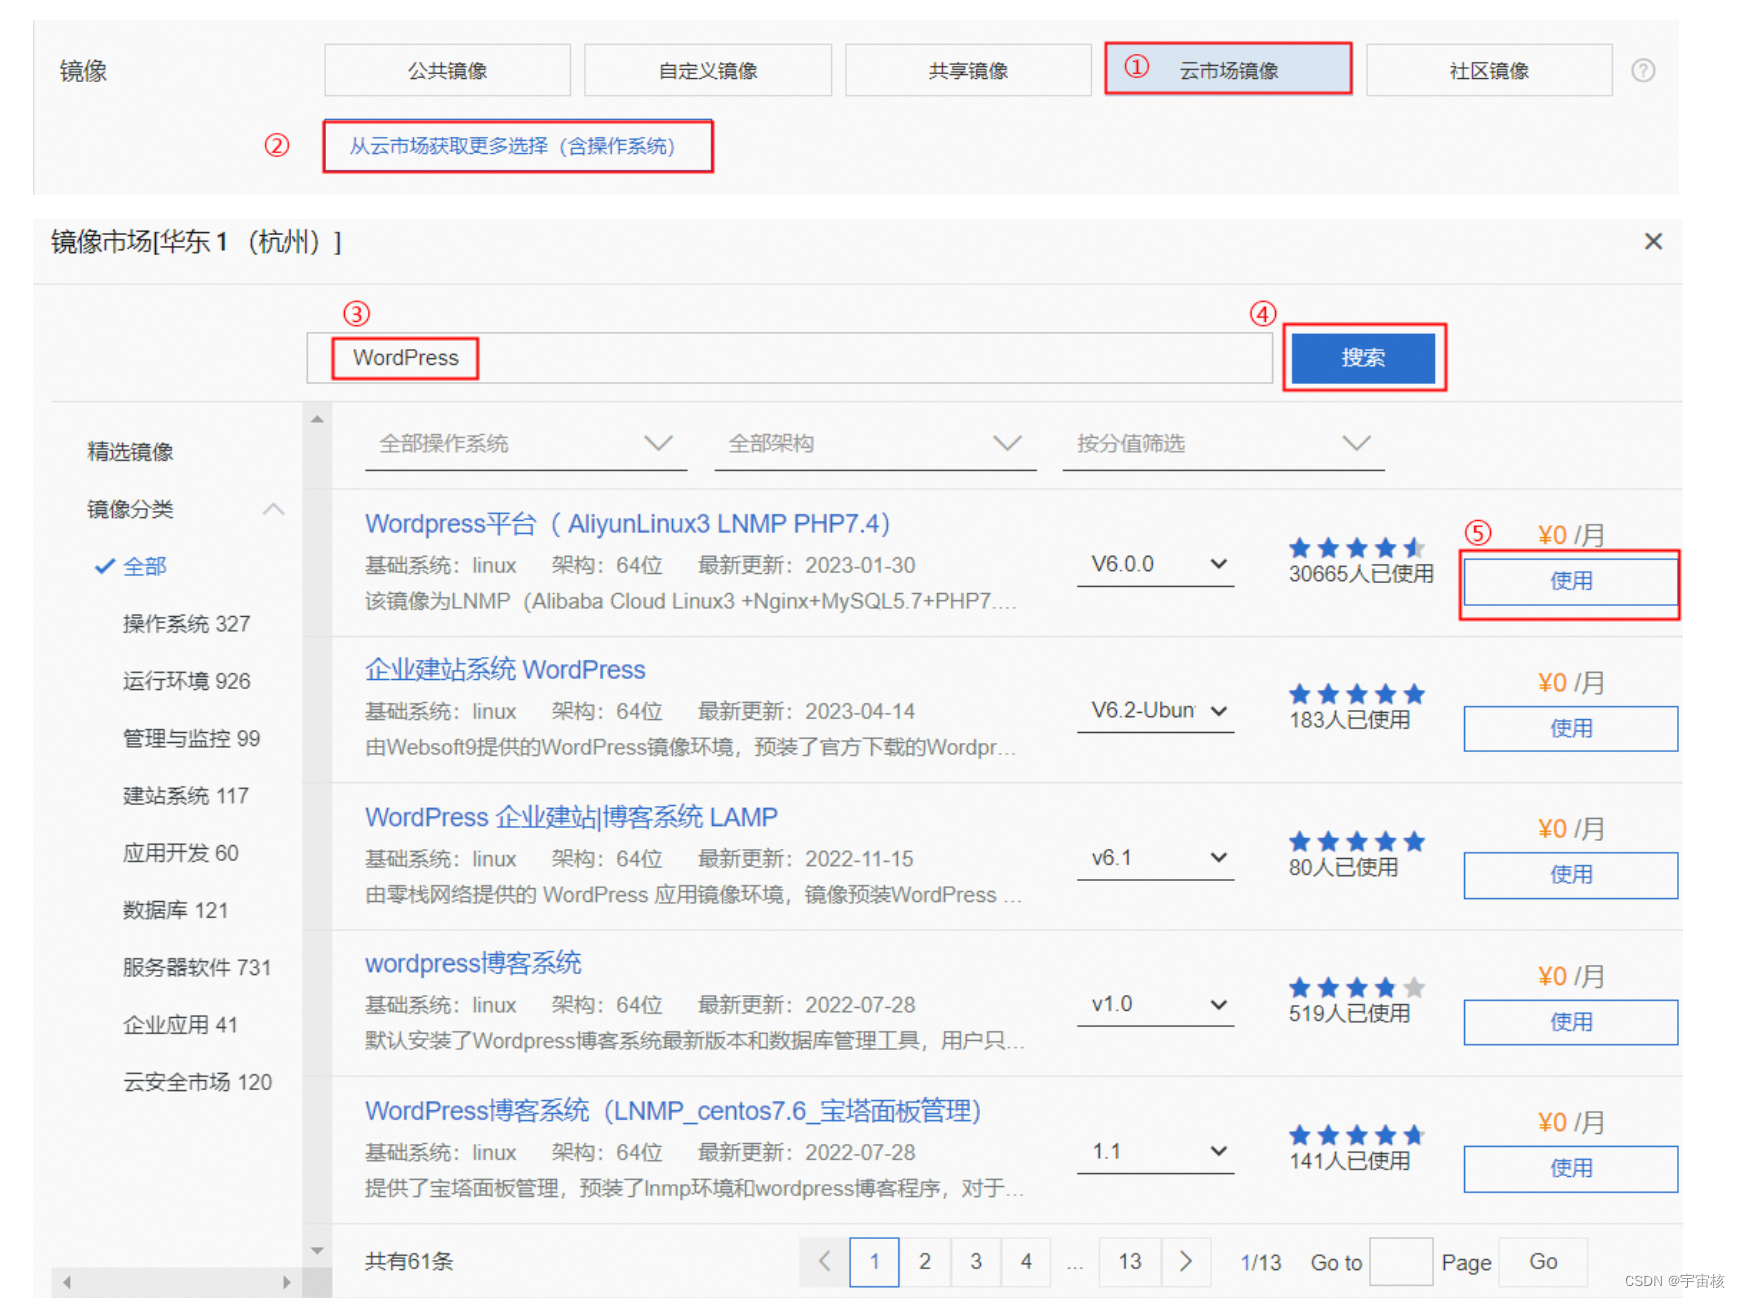Open 全部操作系统 dropdown filter
The width and height of the screenshot is (1740, 1298).
pyautogui.click(x=526, y=444)
